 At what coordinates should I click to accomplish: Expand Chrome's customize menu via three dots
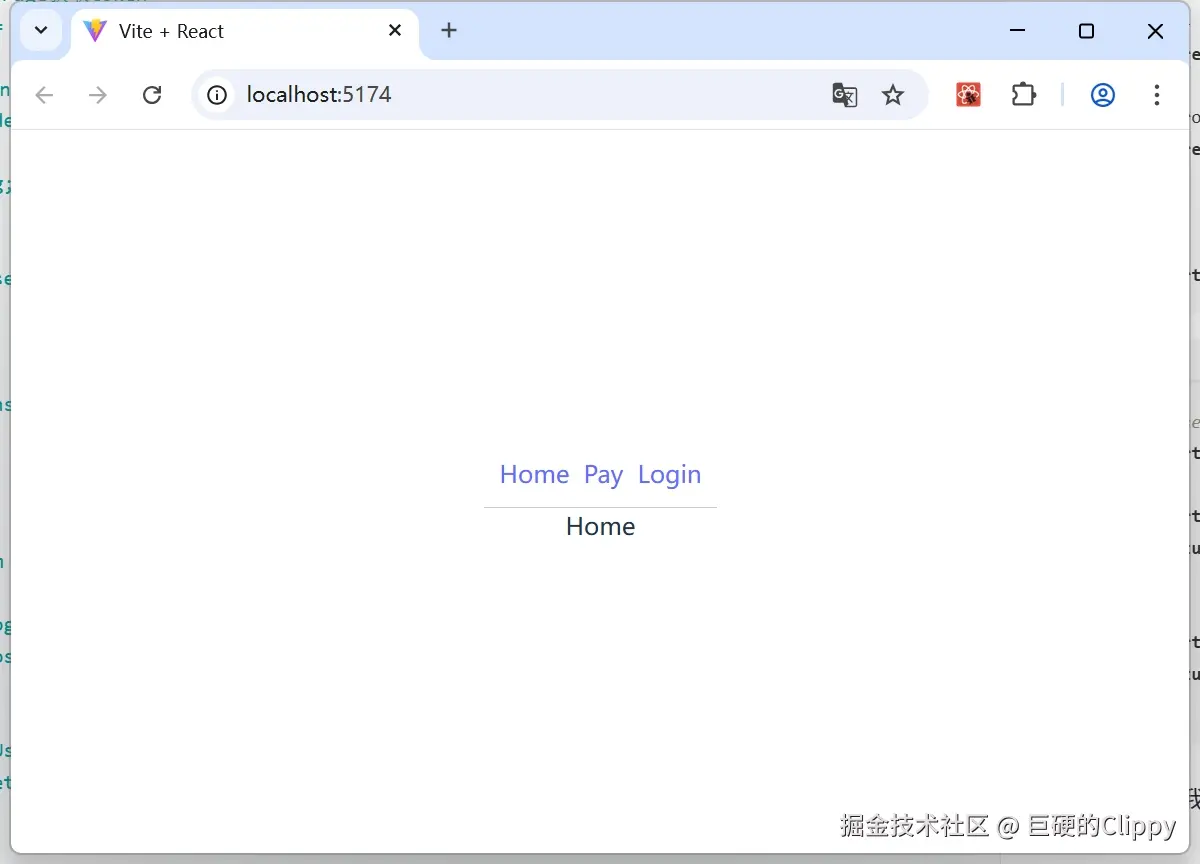pyautogui.click(x=1156, y=94)
